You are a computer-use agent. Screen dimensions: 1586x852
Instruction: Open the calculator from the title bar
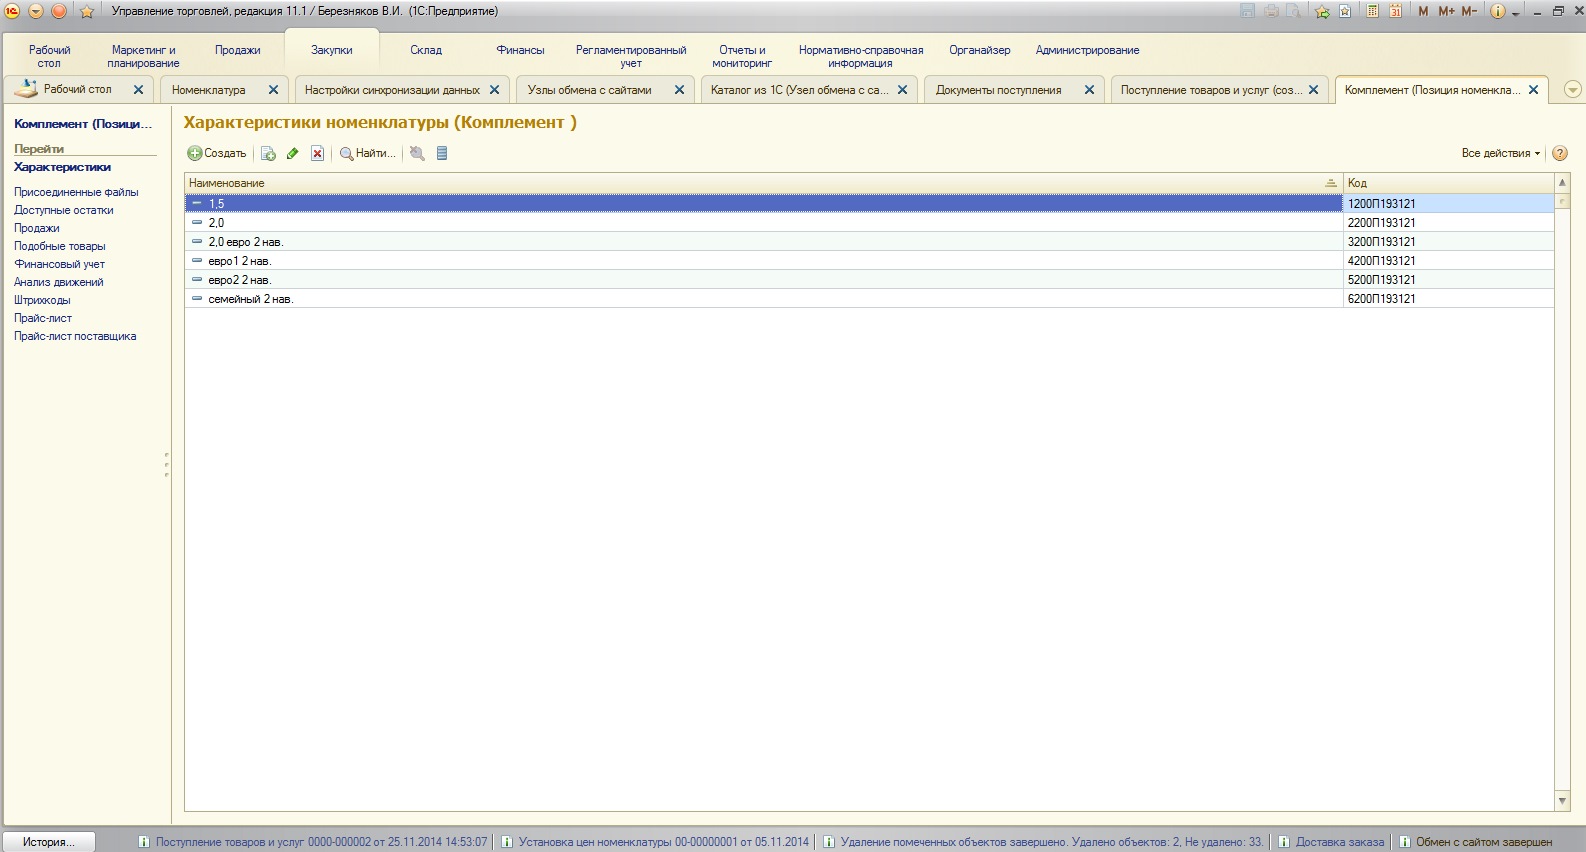pyautogui.click(x=1373, y=11)
